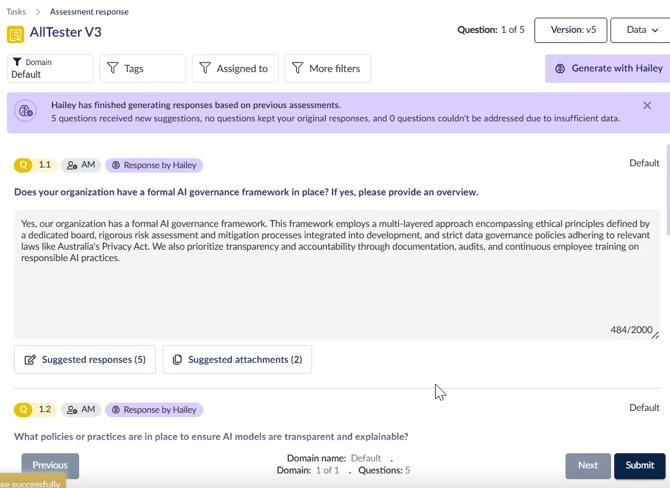Click the AM assignee icon on question 1.1
This screenshot has height=488, width=670.
click(x=80, y=165)
